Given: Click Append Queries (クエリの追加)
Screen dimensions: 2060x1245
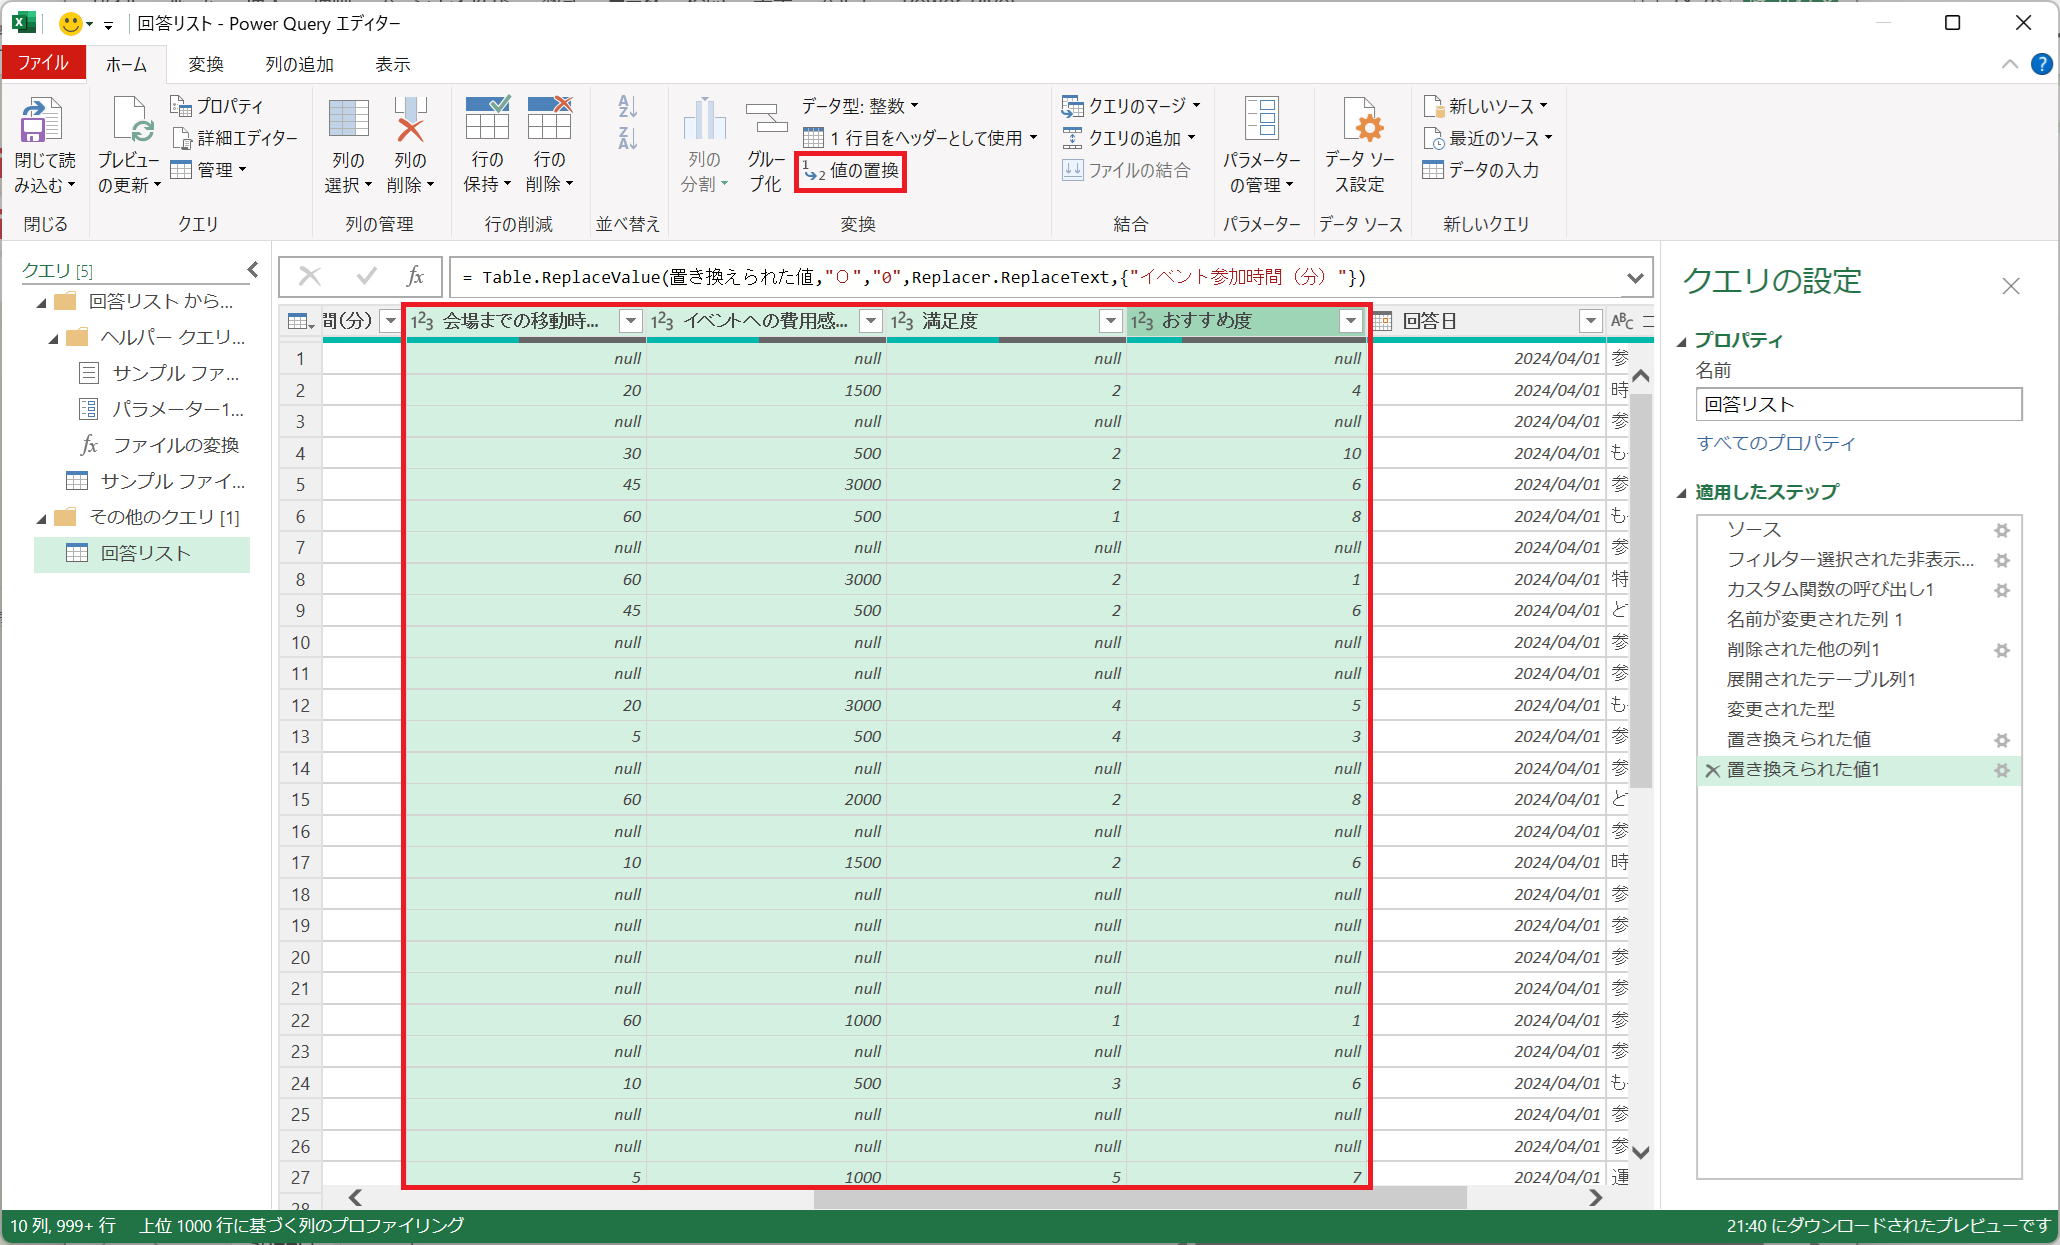Looking at the screenshot, I should click(x=1128, y=138).
